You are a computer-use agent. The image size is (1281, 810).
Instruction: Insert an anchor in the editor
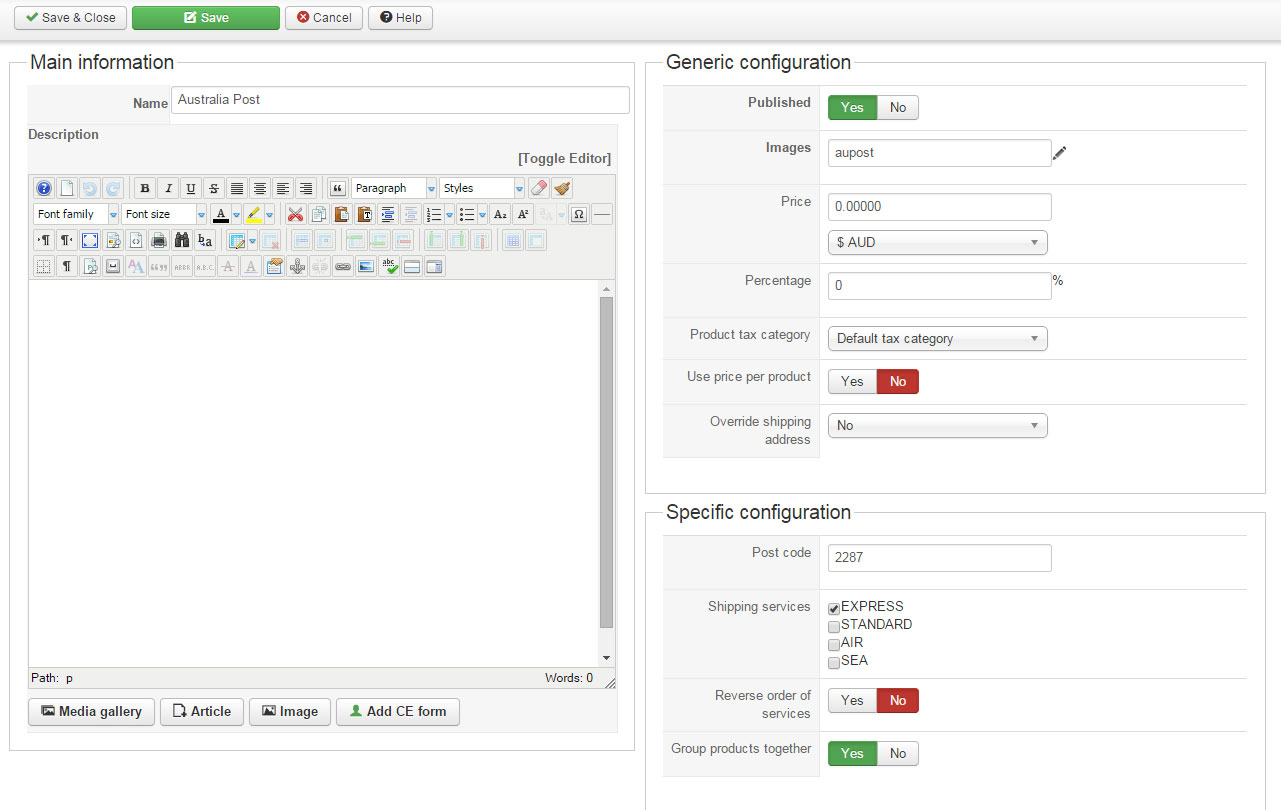(x=296, y=266)
